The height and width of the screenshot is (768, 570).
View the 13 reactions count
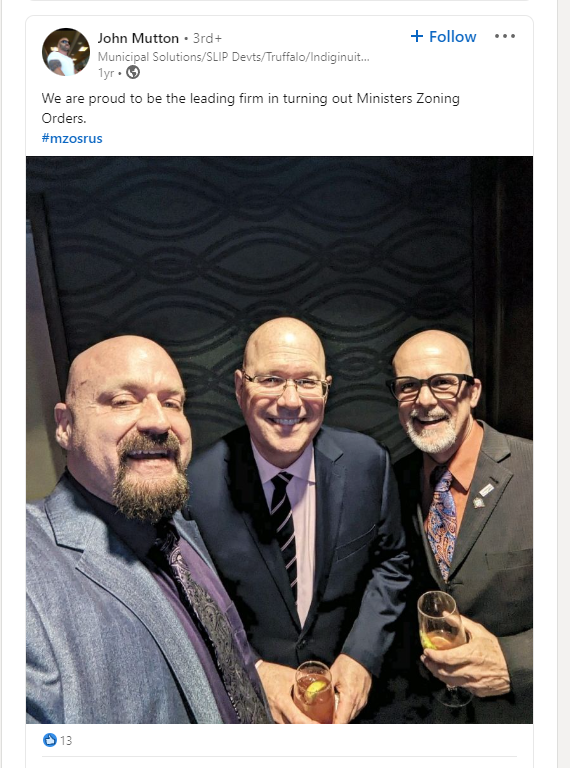point(66,740)
